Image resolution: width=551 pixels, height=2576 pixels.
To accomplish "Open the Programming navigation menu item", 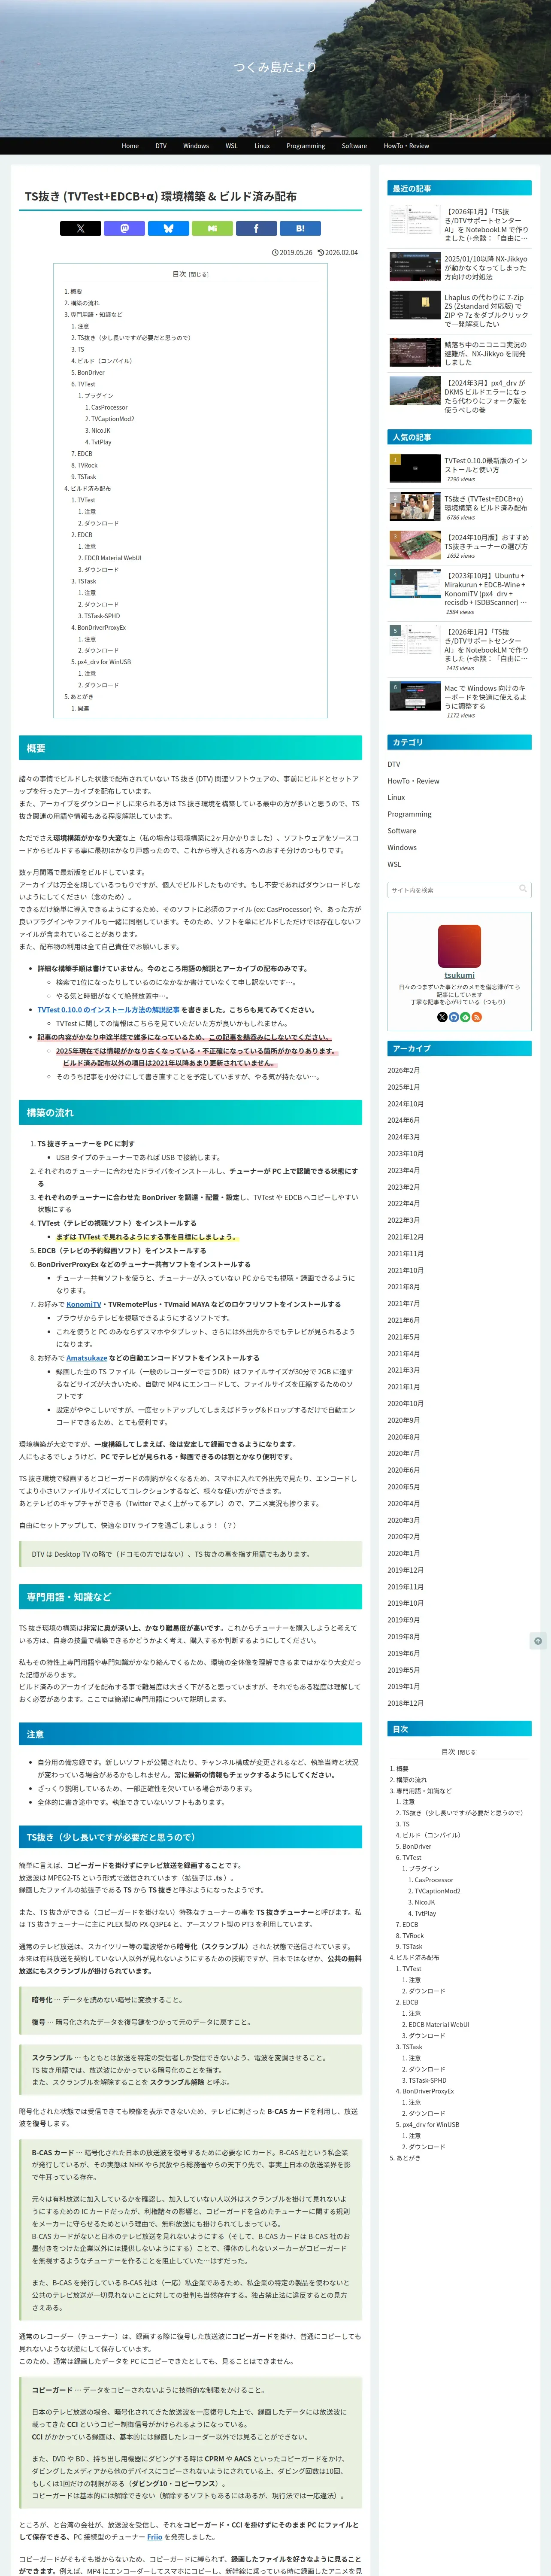I will tap(306, 146).
